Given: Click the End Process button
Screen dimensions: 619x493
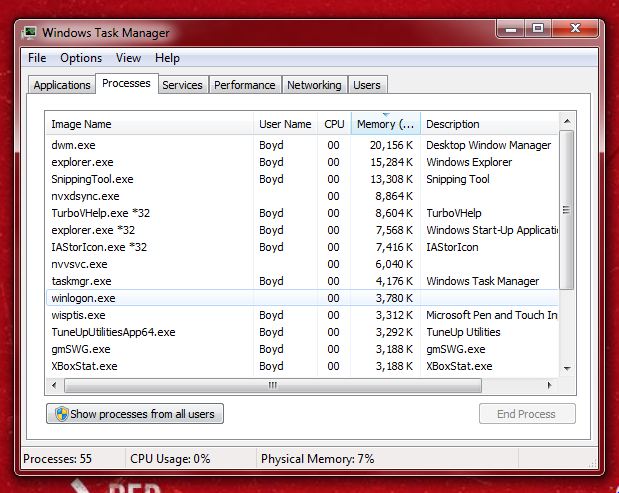Looking at the screenshot, I should coord(527,414).
